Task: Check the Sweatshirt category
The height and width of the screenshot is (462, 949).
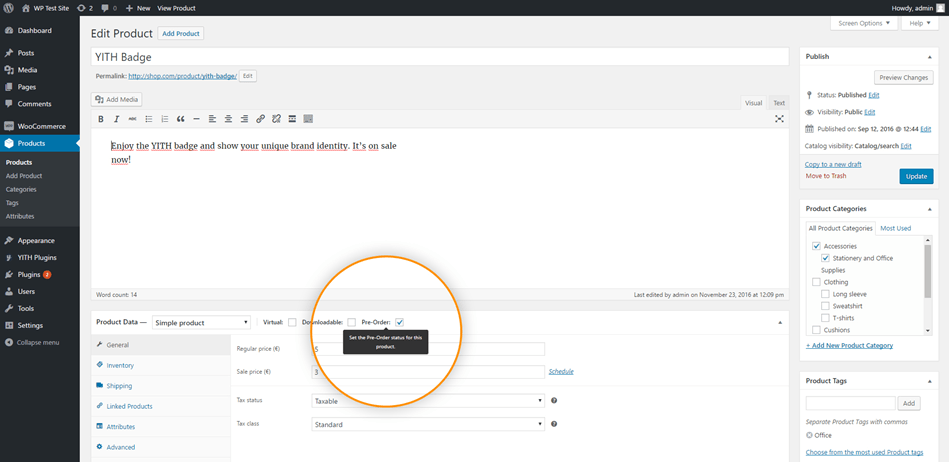Action: pyautogui.click(x=825, y=306)
